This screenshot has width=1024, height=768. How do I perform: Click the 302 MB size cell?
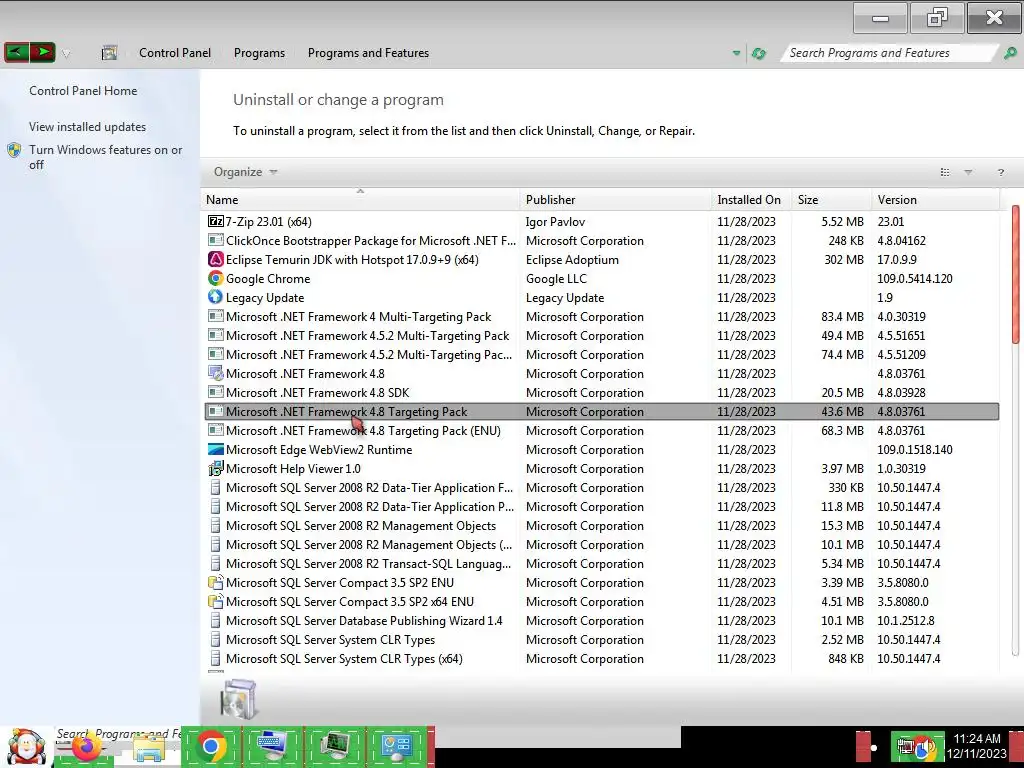point(844,259)
